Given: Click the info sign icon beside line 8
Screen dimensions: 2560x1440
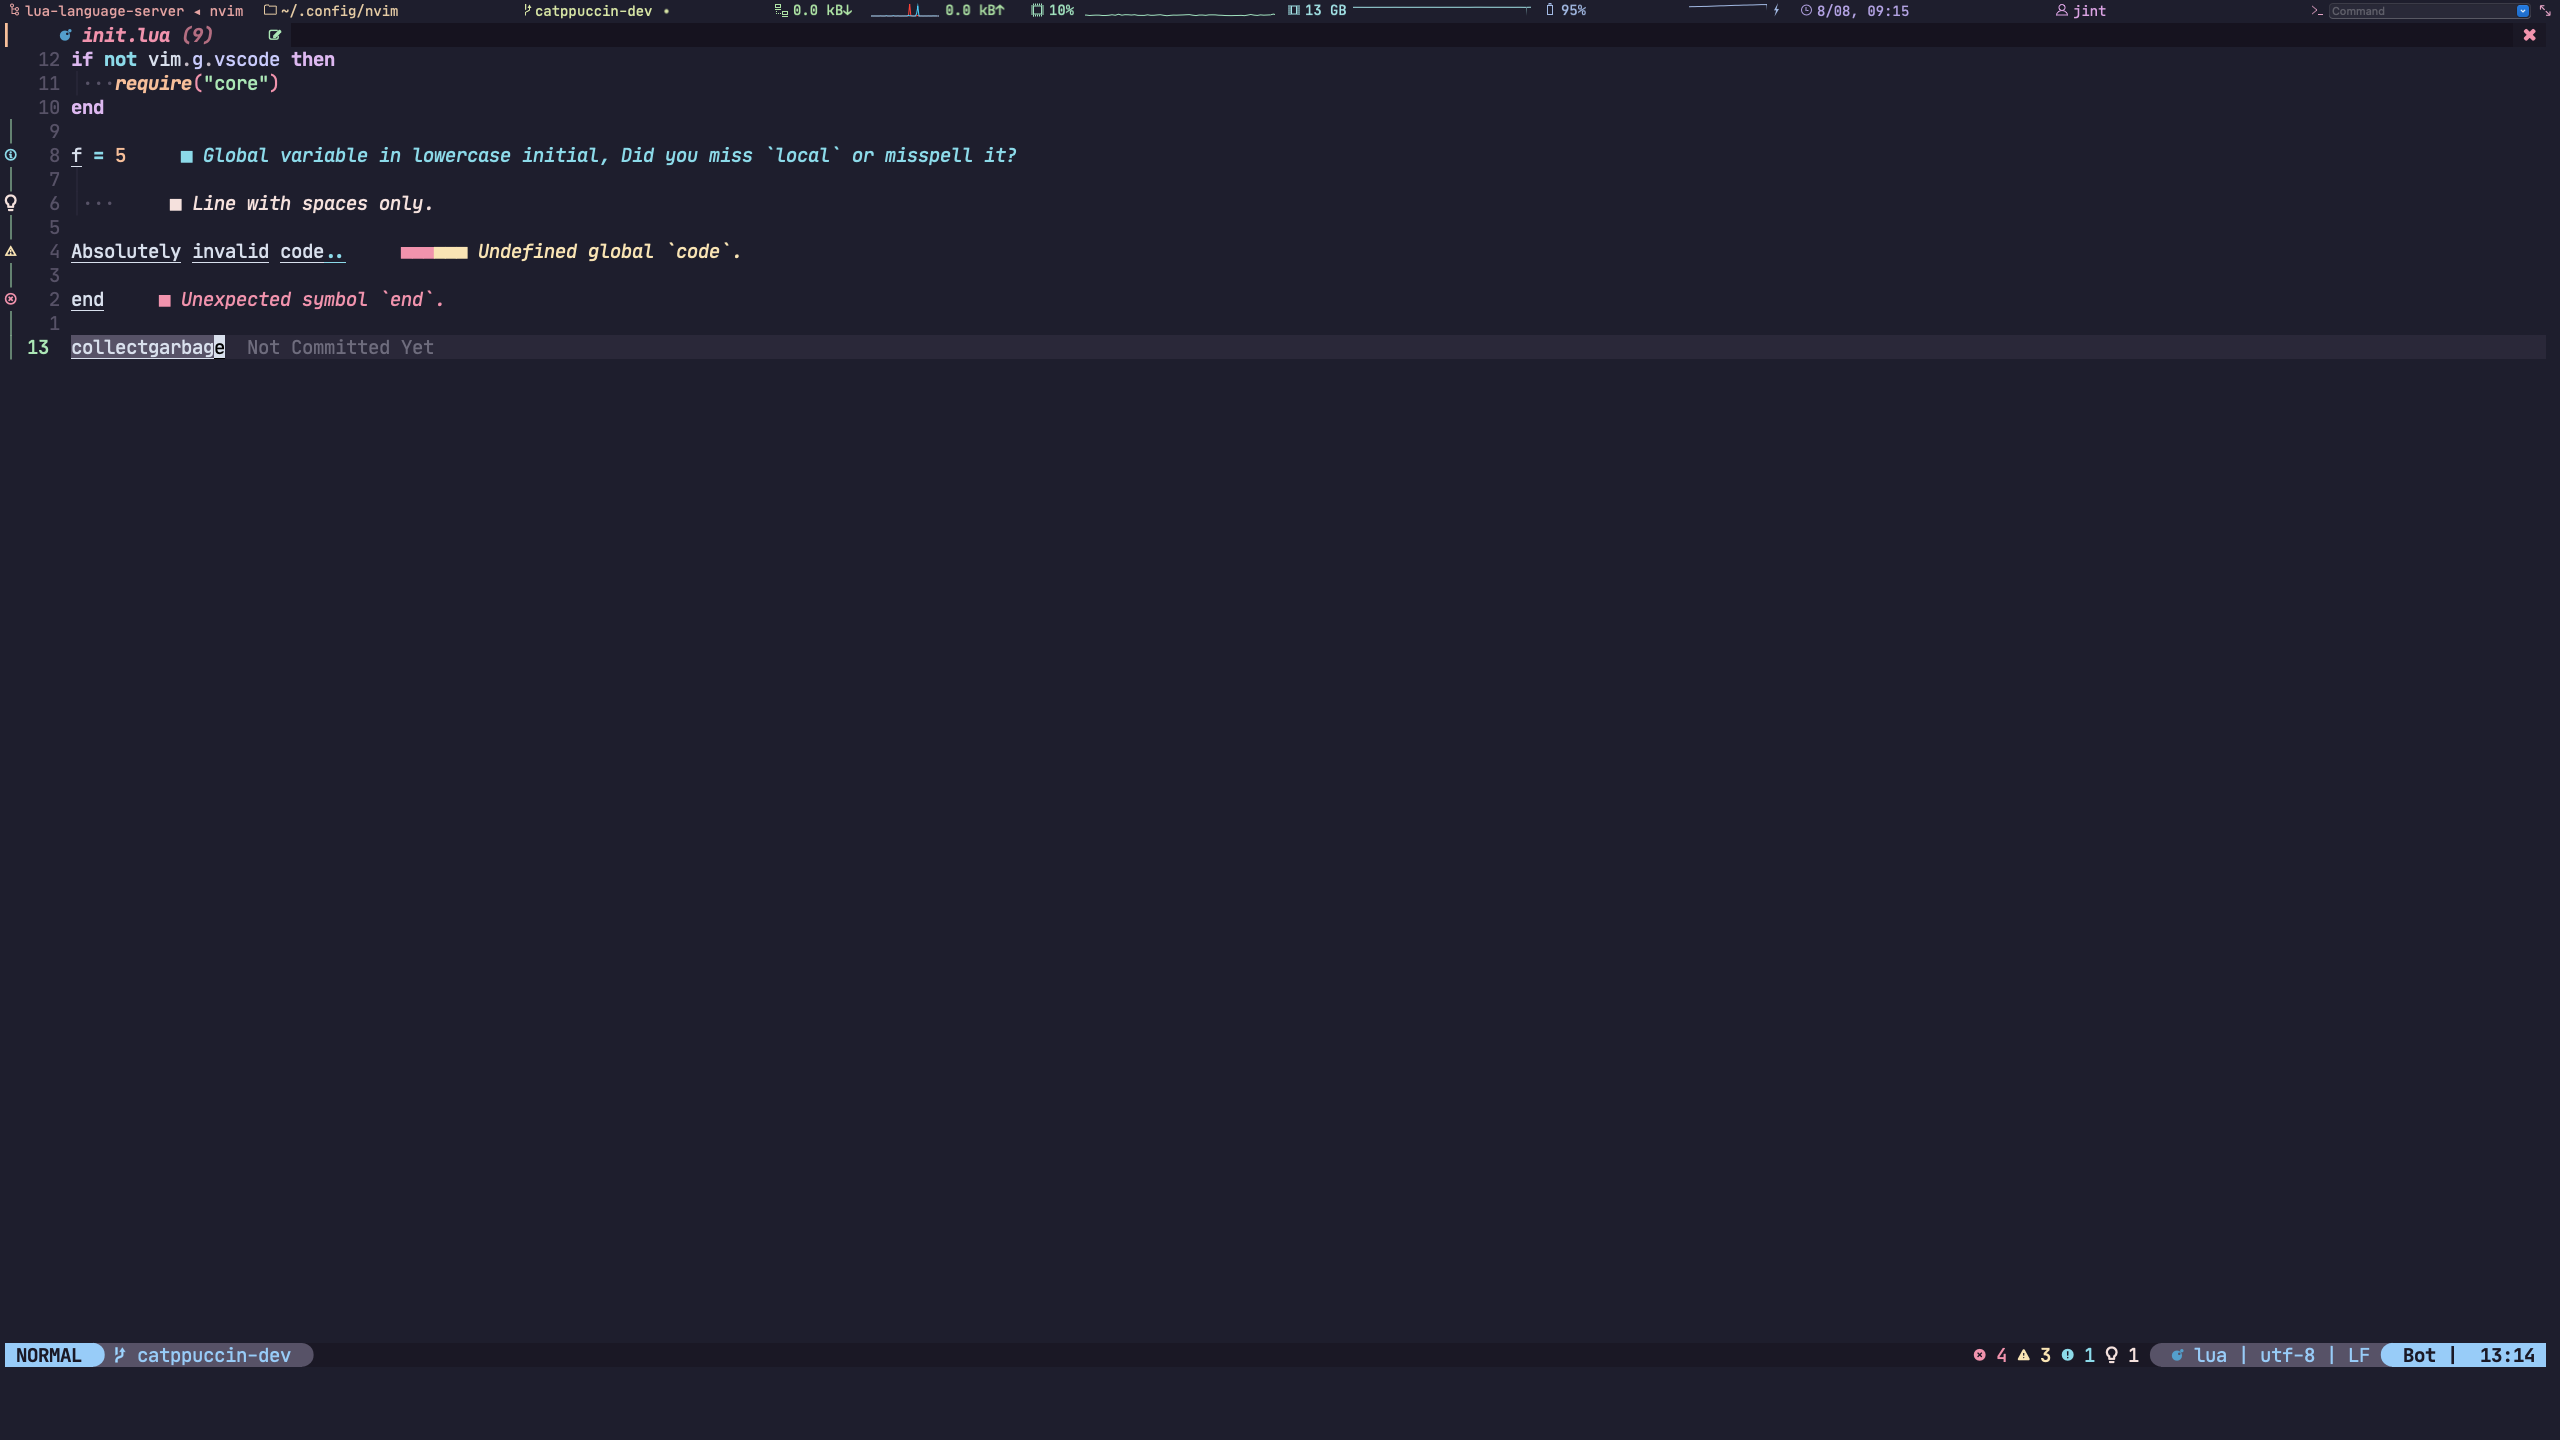Looking at the screenshot, I should (x=11, y=155).
